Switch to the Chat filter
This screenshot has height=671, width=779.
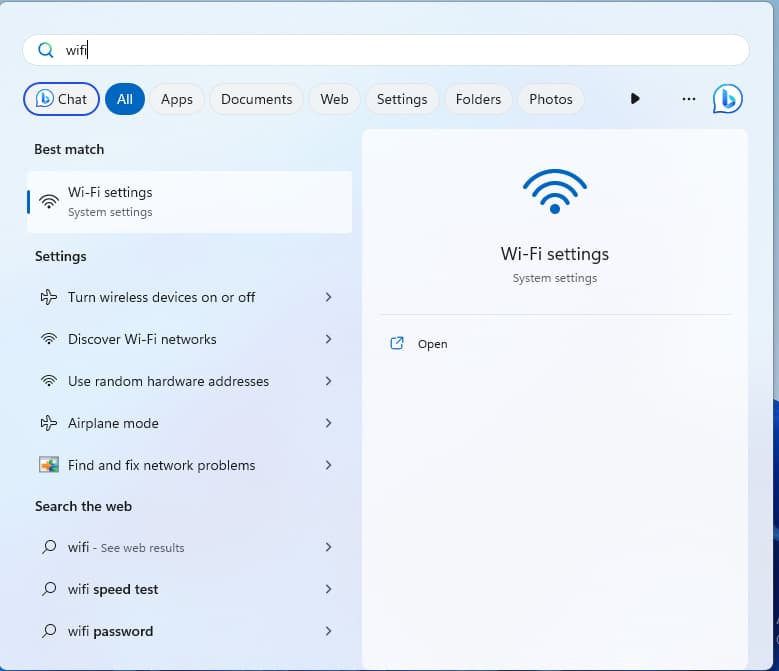[61, 99]
